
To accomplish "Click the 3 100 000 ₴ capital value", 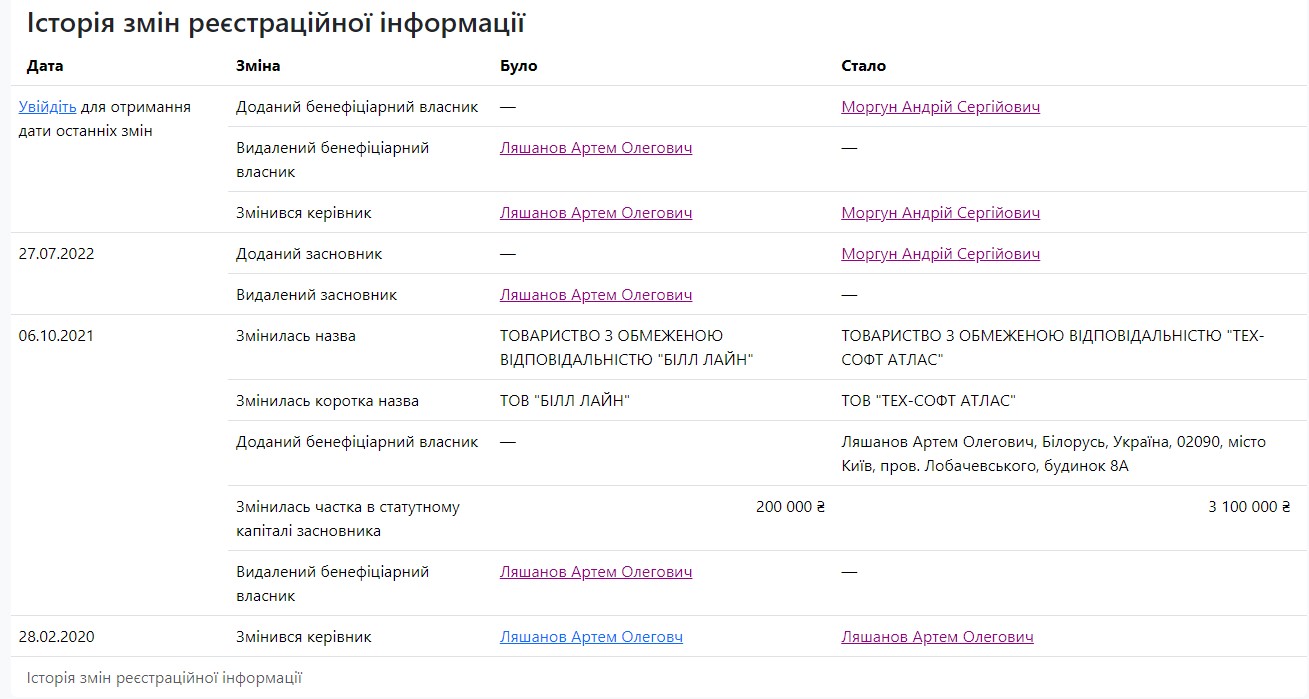I will 1256,507.
